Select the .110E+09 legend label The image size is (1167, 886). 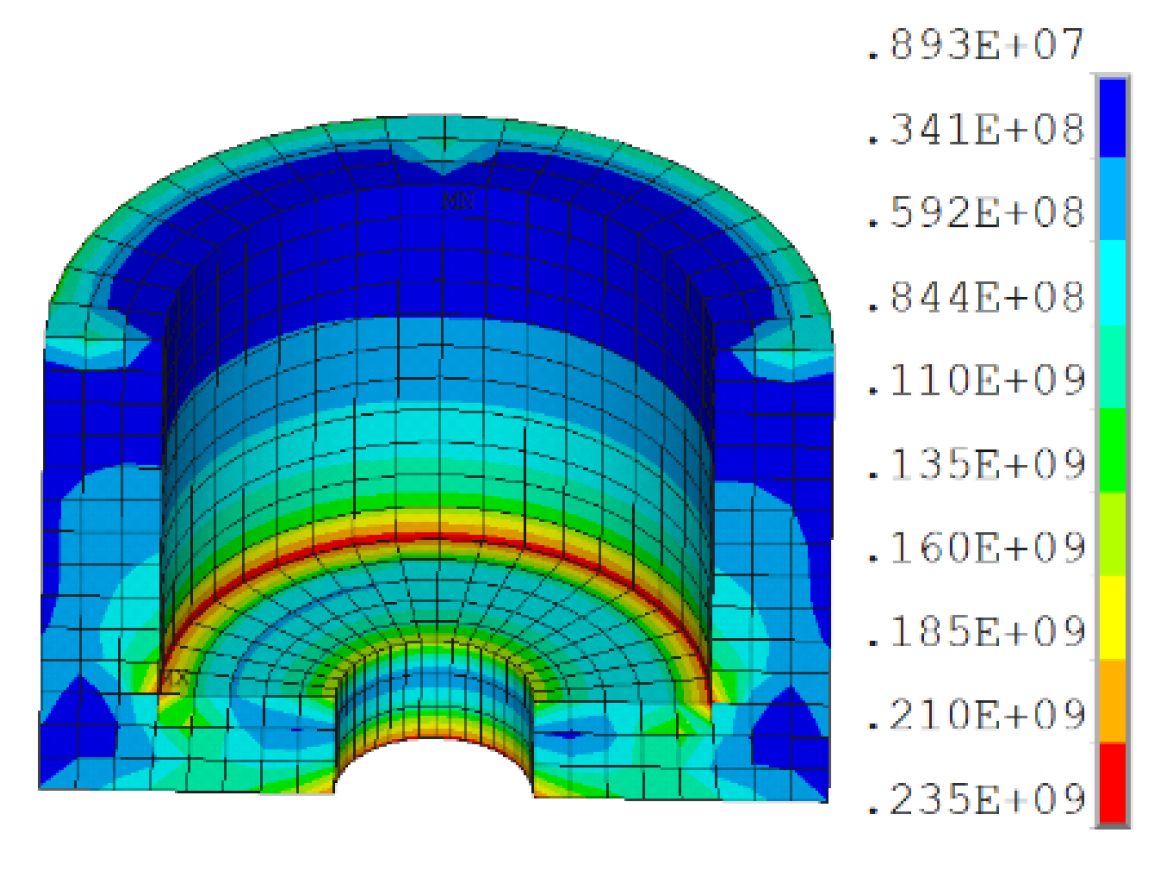click(x=975, y=381)
